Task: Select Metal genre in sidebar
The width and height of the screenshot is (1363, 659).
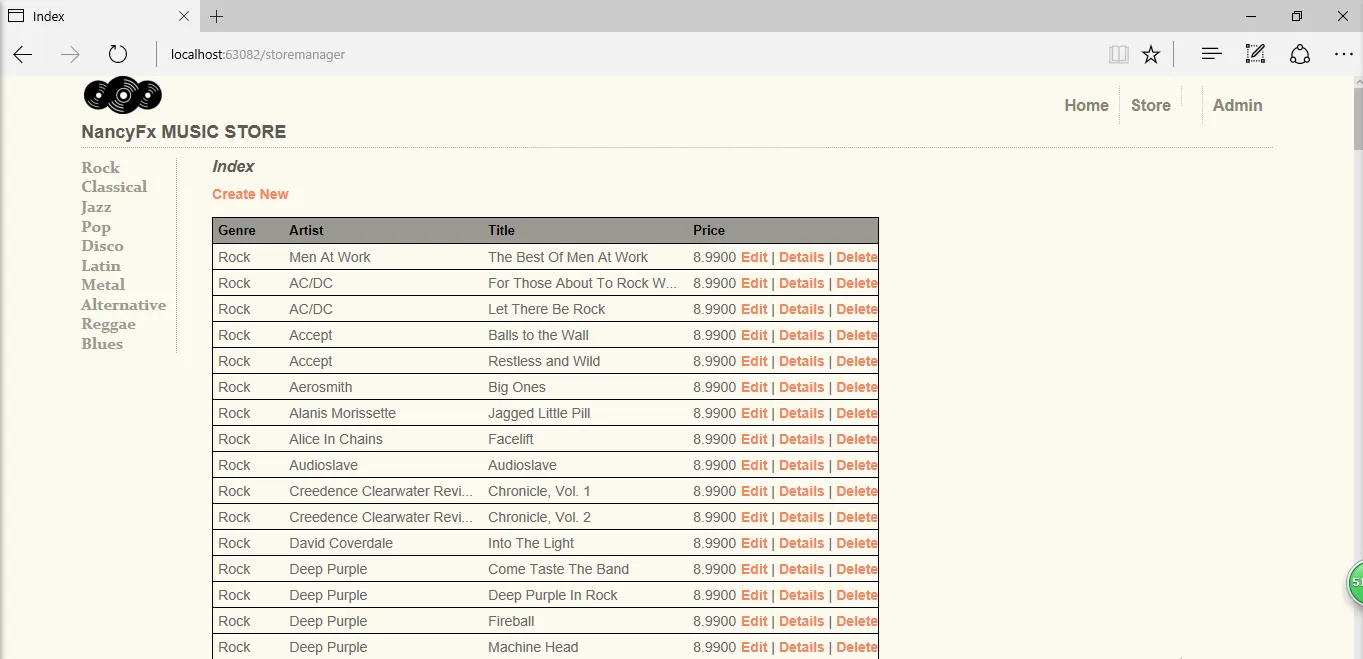Action: pyautogui.click(x=103, y=285)
